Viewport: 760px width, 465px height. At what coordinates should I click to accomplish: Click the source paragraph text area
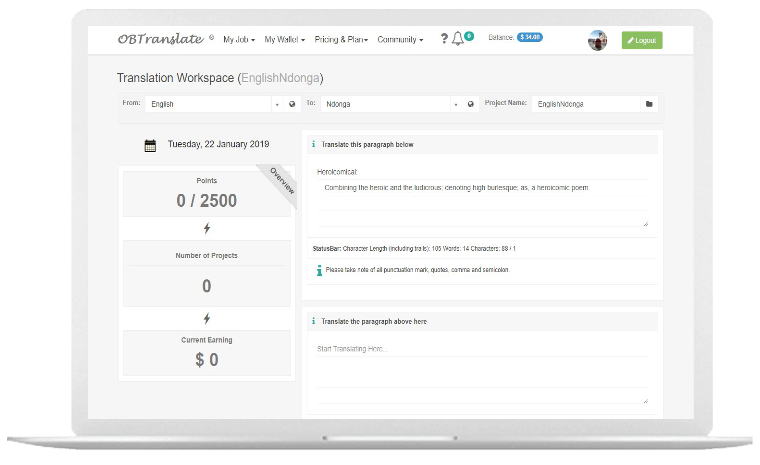point(482,203)
